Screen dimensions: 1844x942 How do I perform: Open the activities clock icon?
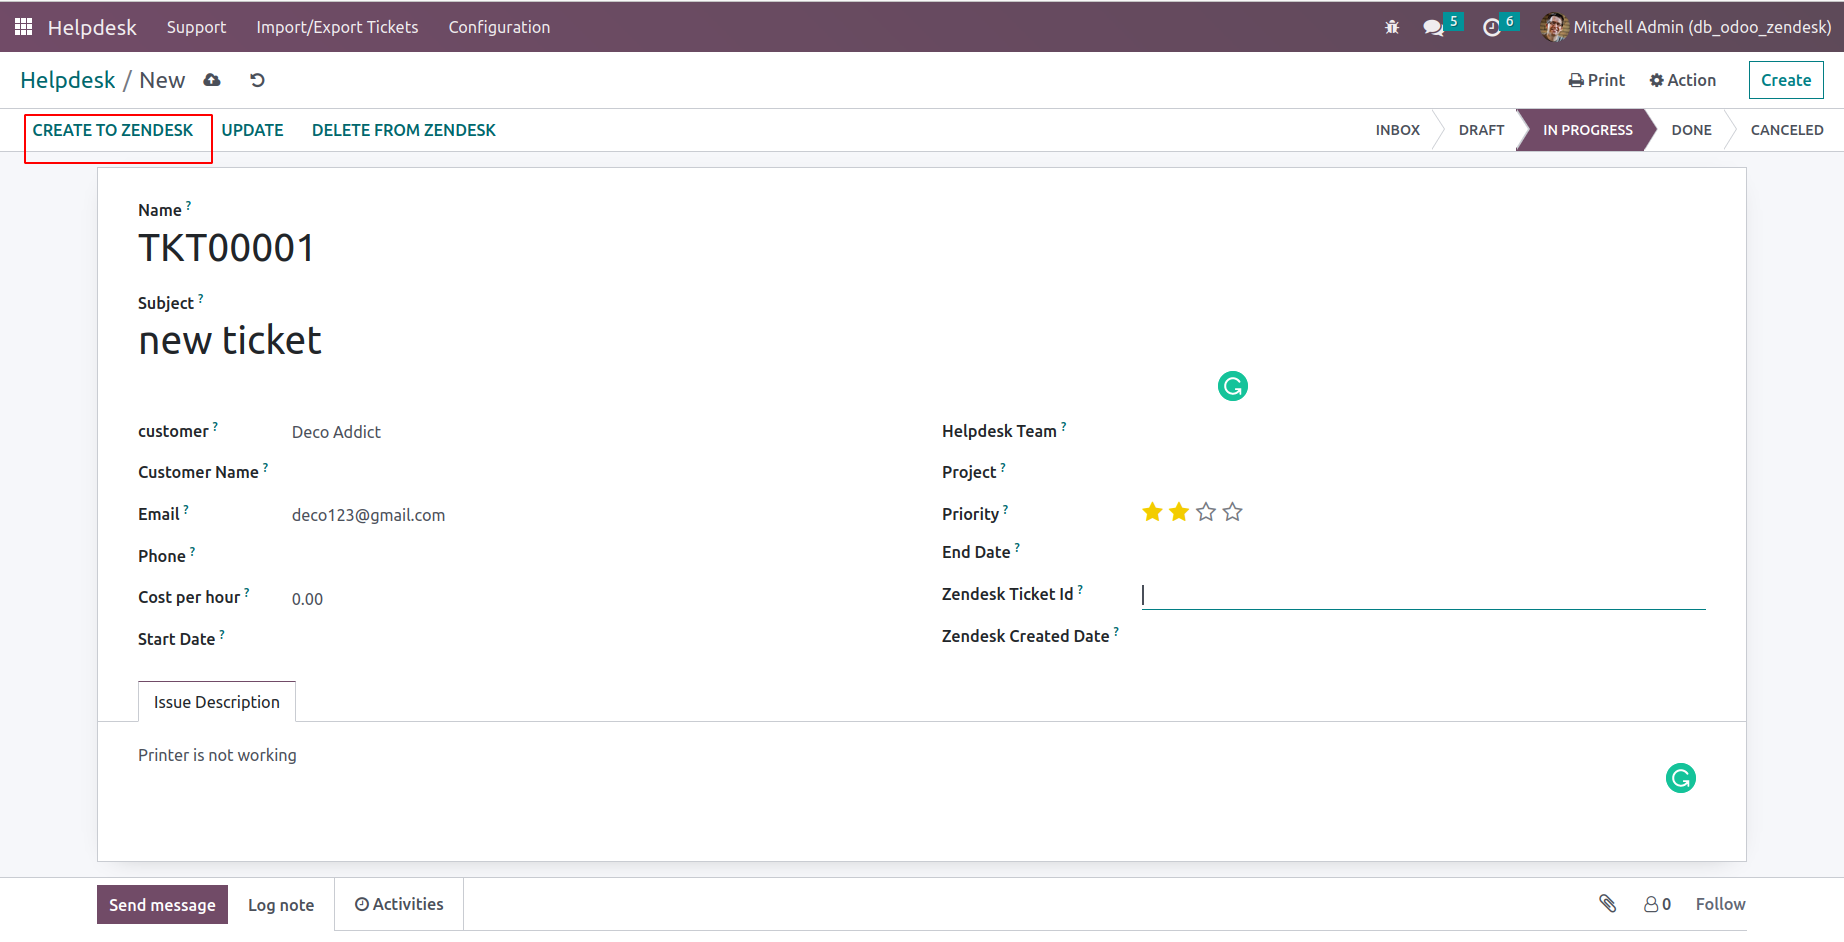pos(1492,27)
